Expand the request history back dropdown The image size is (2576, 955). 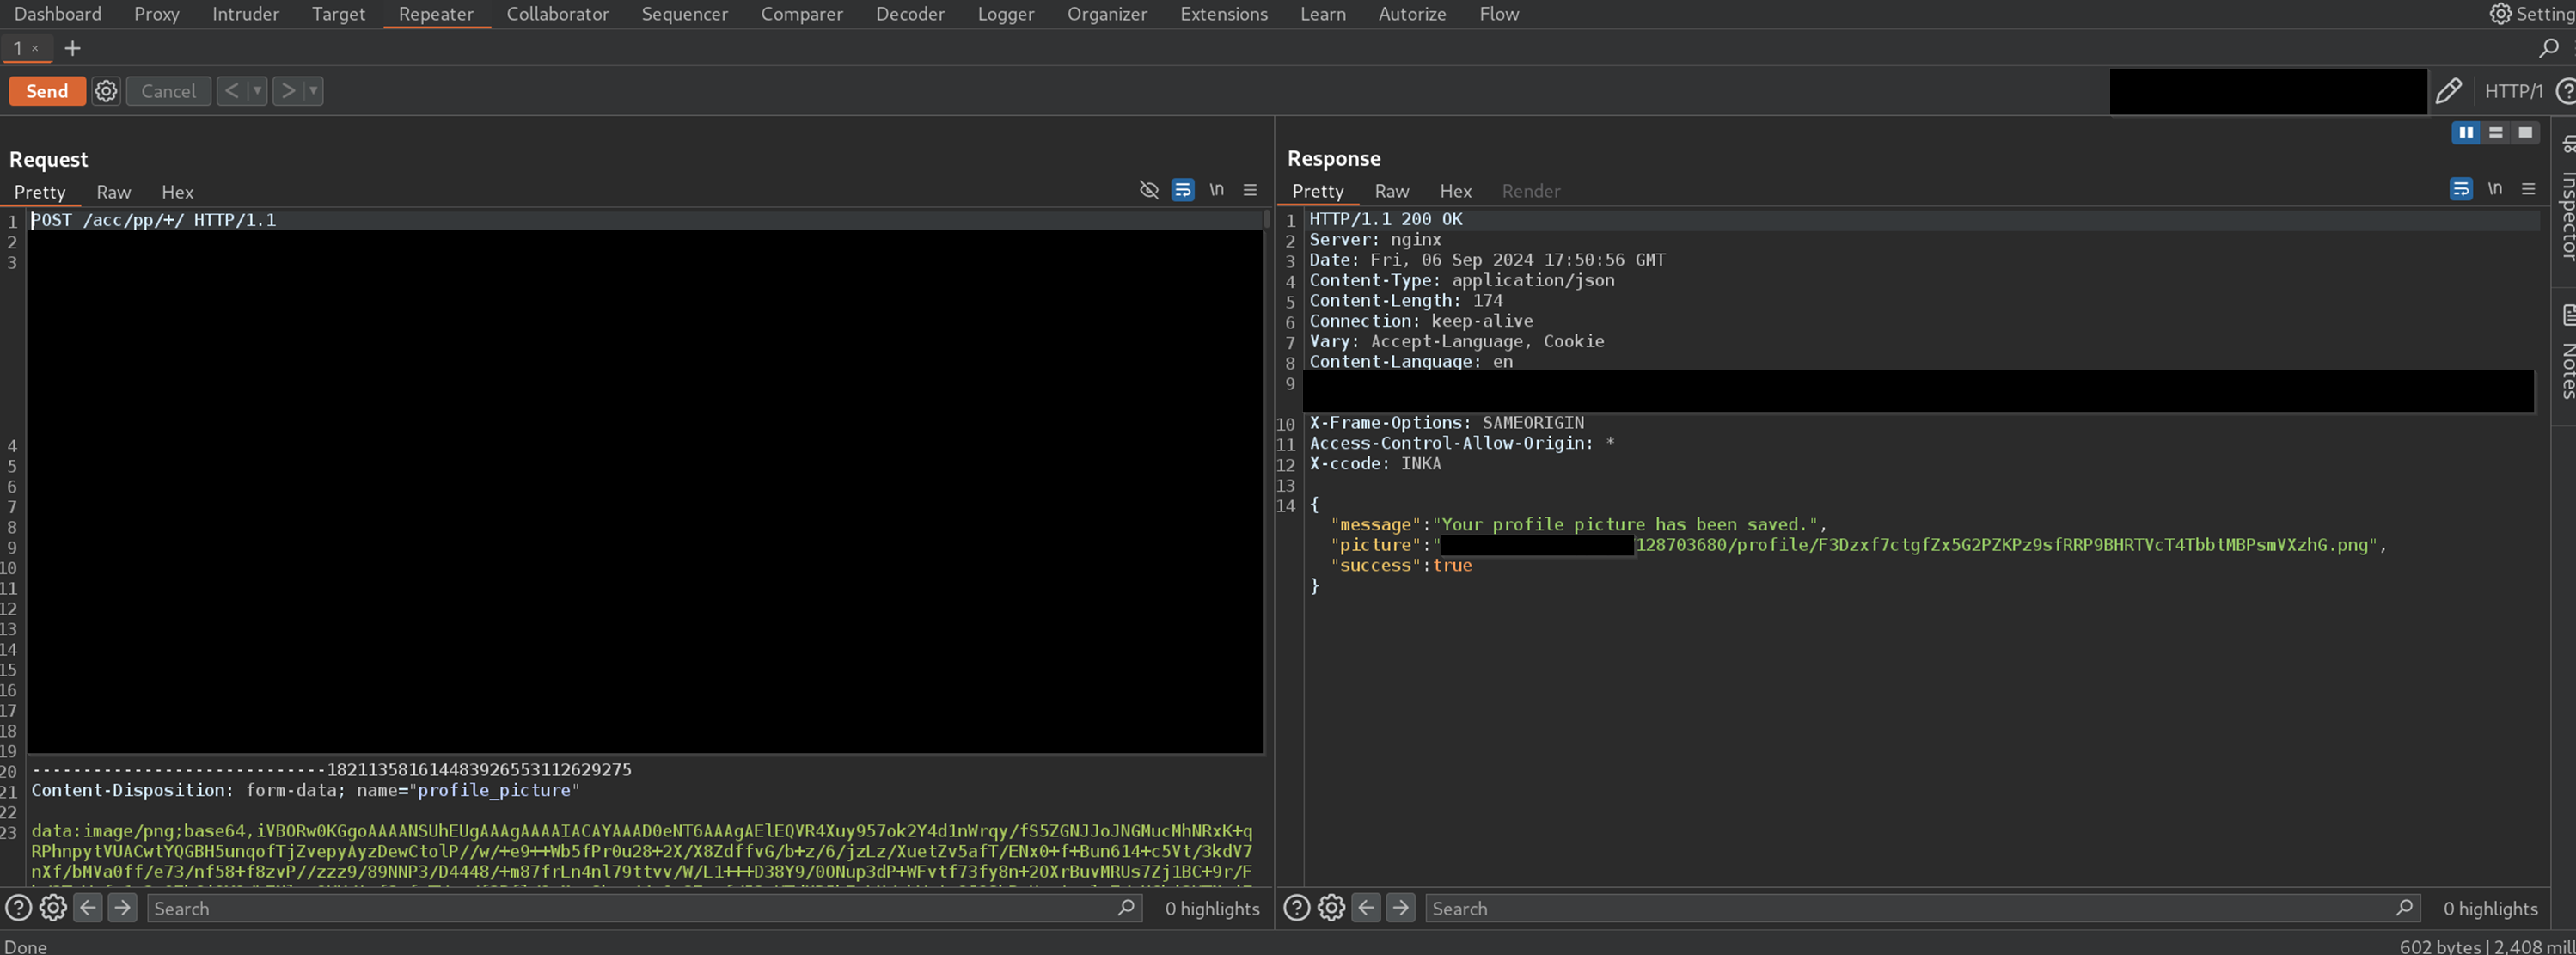pos(257,91)
